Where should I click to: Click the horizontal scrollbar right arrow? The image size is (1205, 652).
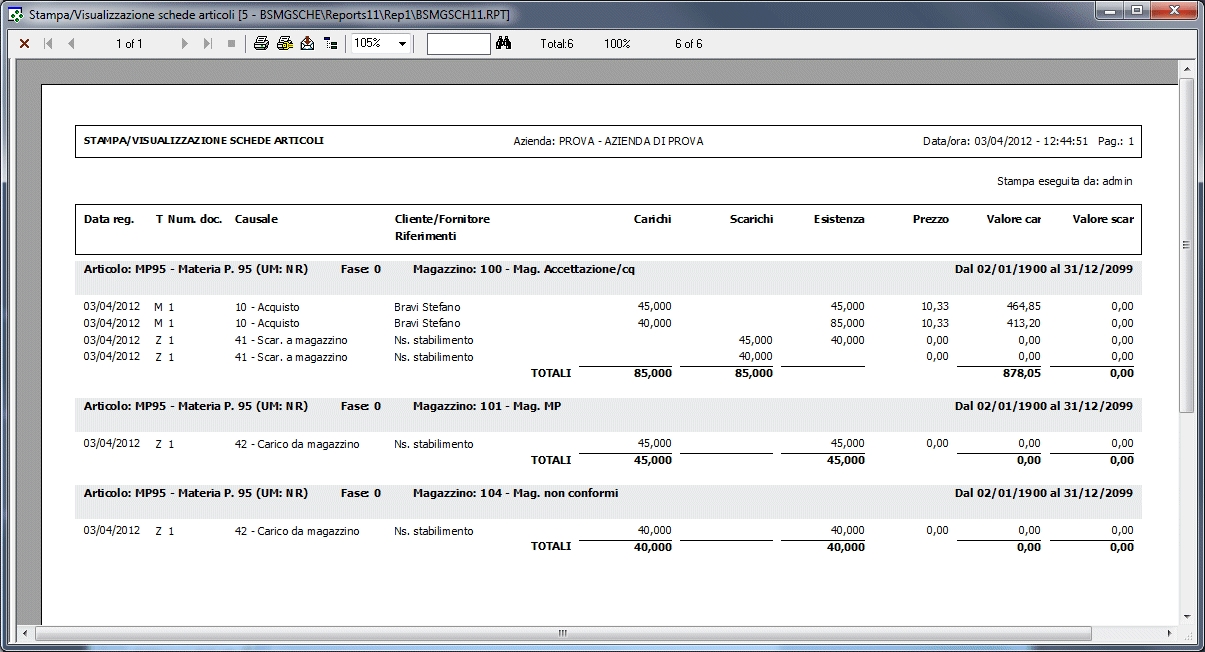[x=1170, y=633]
